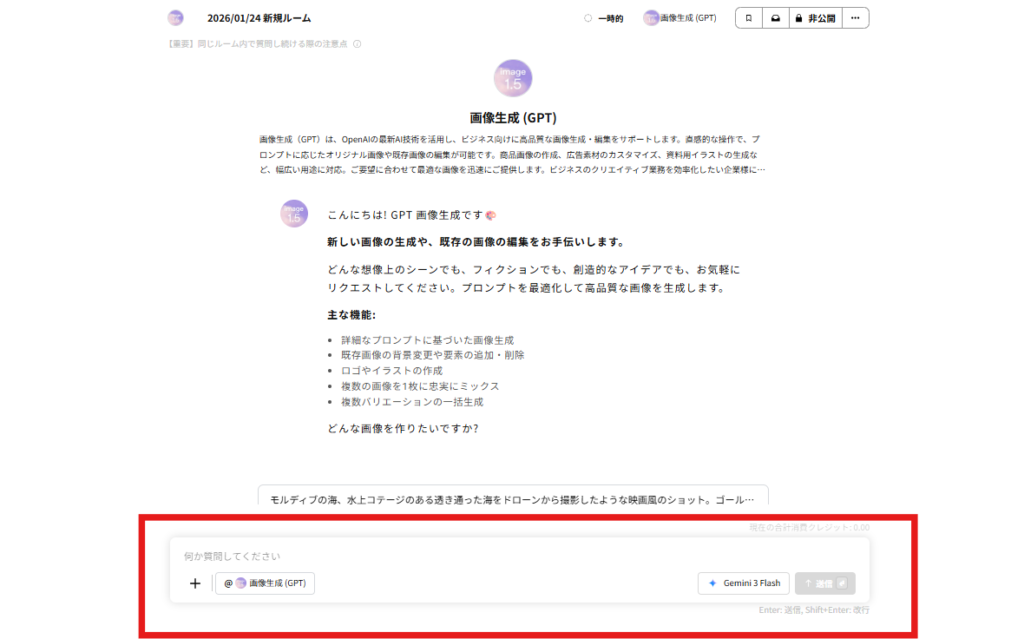The width and height of the screenshot is (1024, 639).
Task: Click the 画像生成 (GPT) header label
Action: (x=685, y=17)
